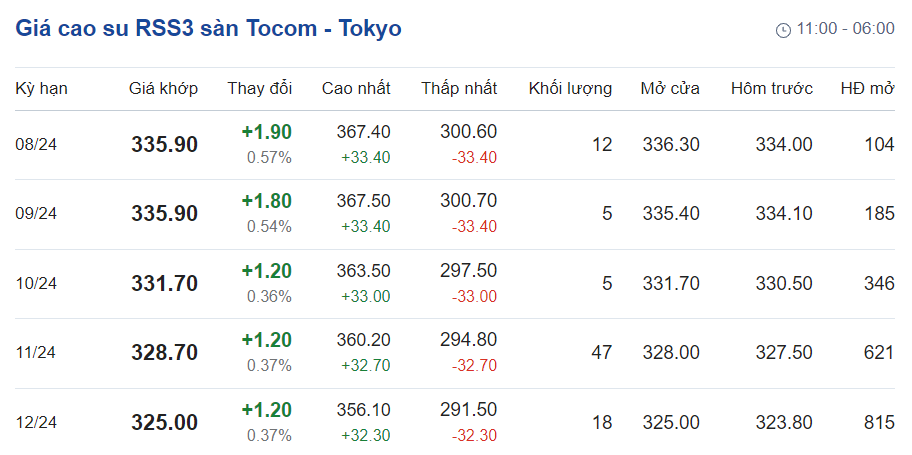Screen dimensions: 912x455
Task: Click the title Giá cao su RSS3 sàn Tocom - Tokyo
Action: tap(208, 28)
